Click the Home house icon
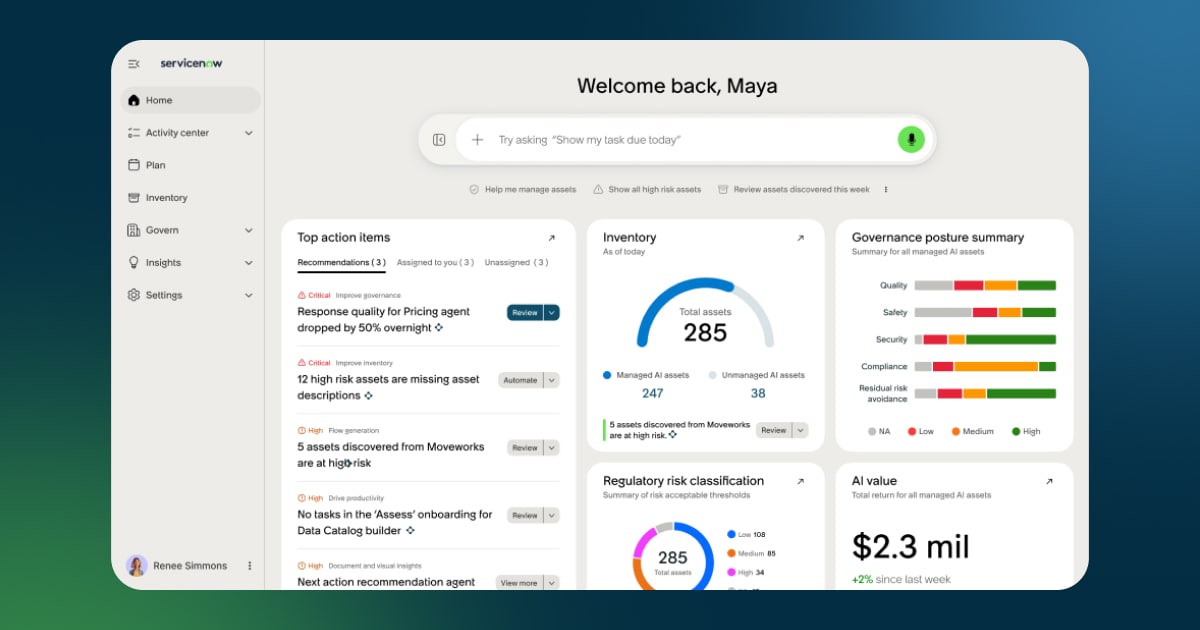1200x630 pixels. coord(134,100)
